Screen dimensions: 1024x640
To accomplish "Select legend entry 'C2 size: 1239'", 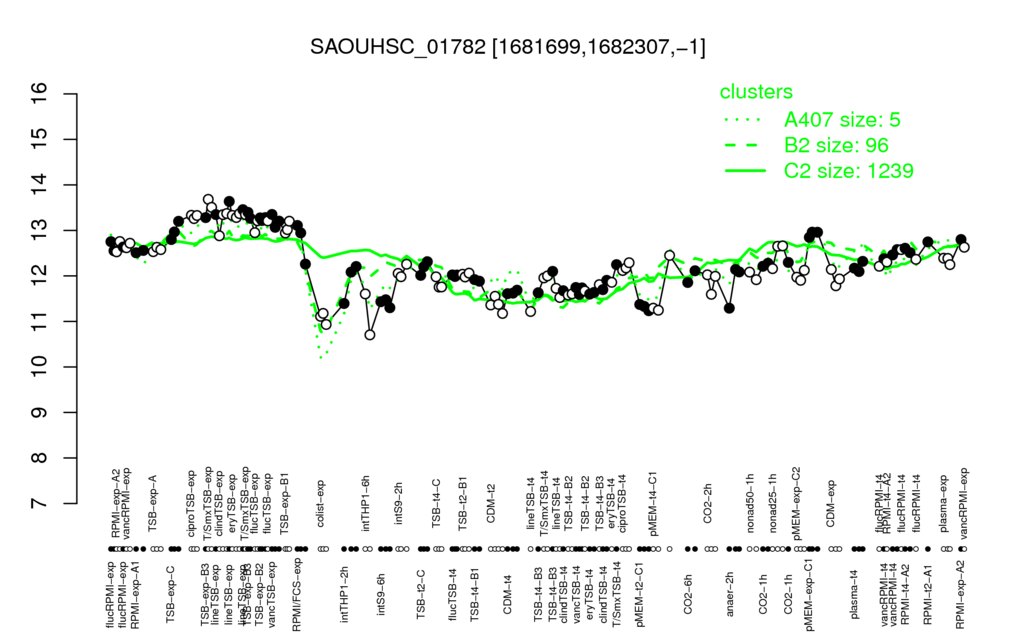I will point(848,170).
